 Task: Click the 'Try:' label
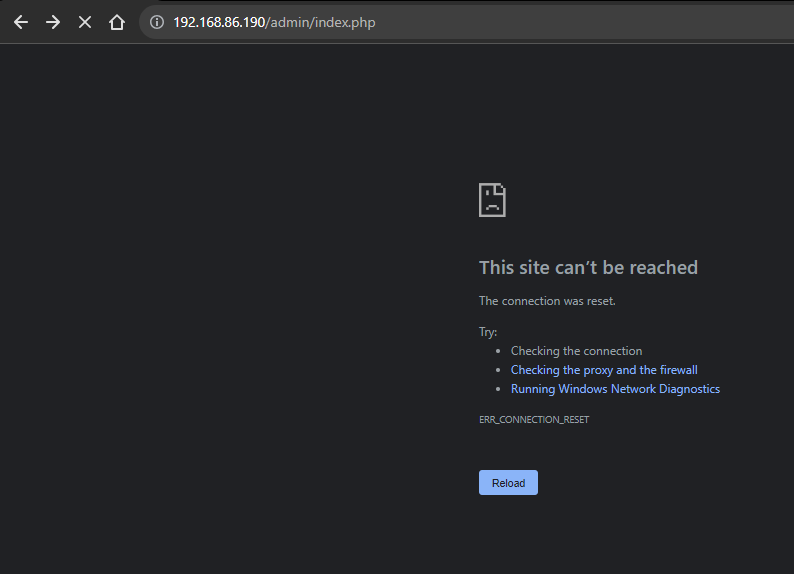click(x=488, y=332)
